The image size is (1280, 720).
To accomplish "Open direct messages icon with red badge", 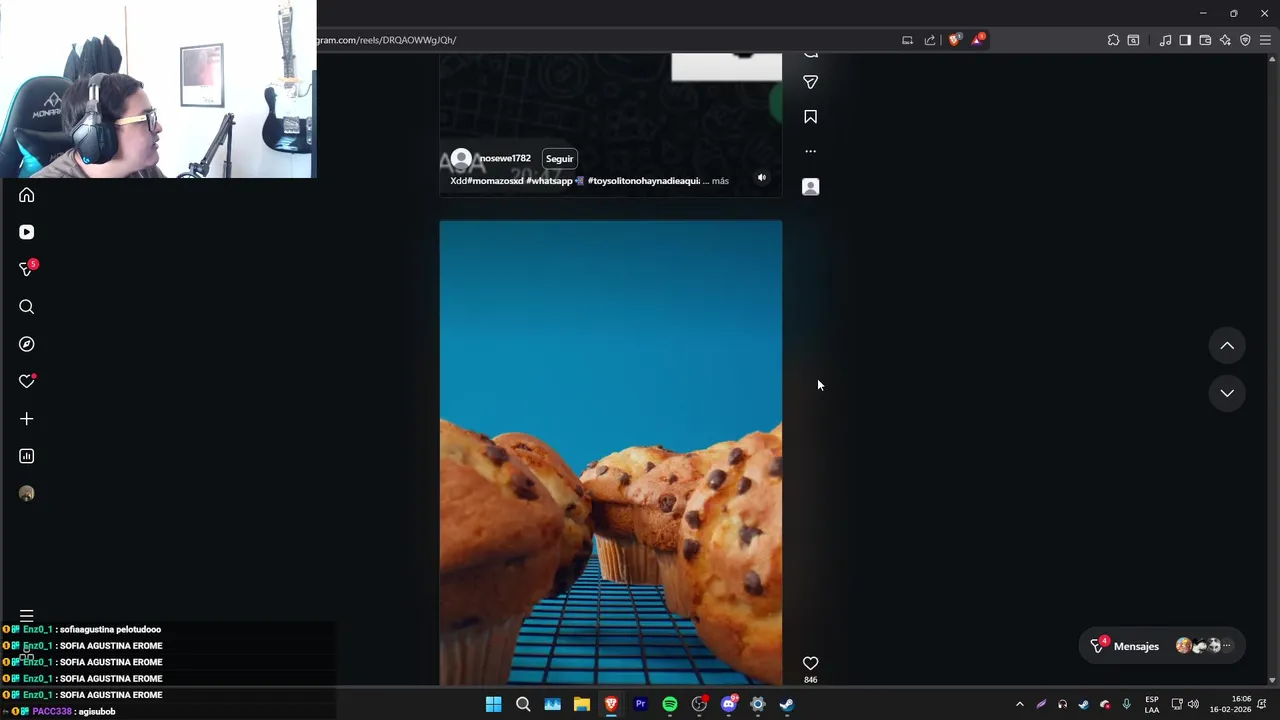I will [x=27, y=268].
